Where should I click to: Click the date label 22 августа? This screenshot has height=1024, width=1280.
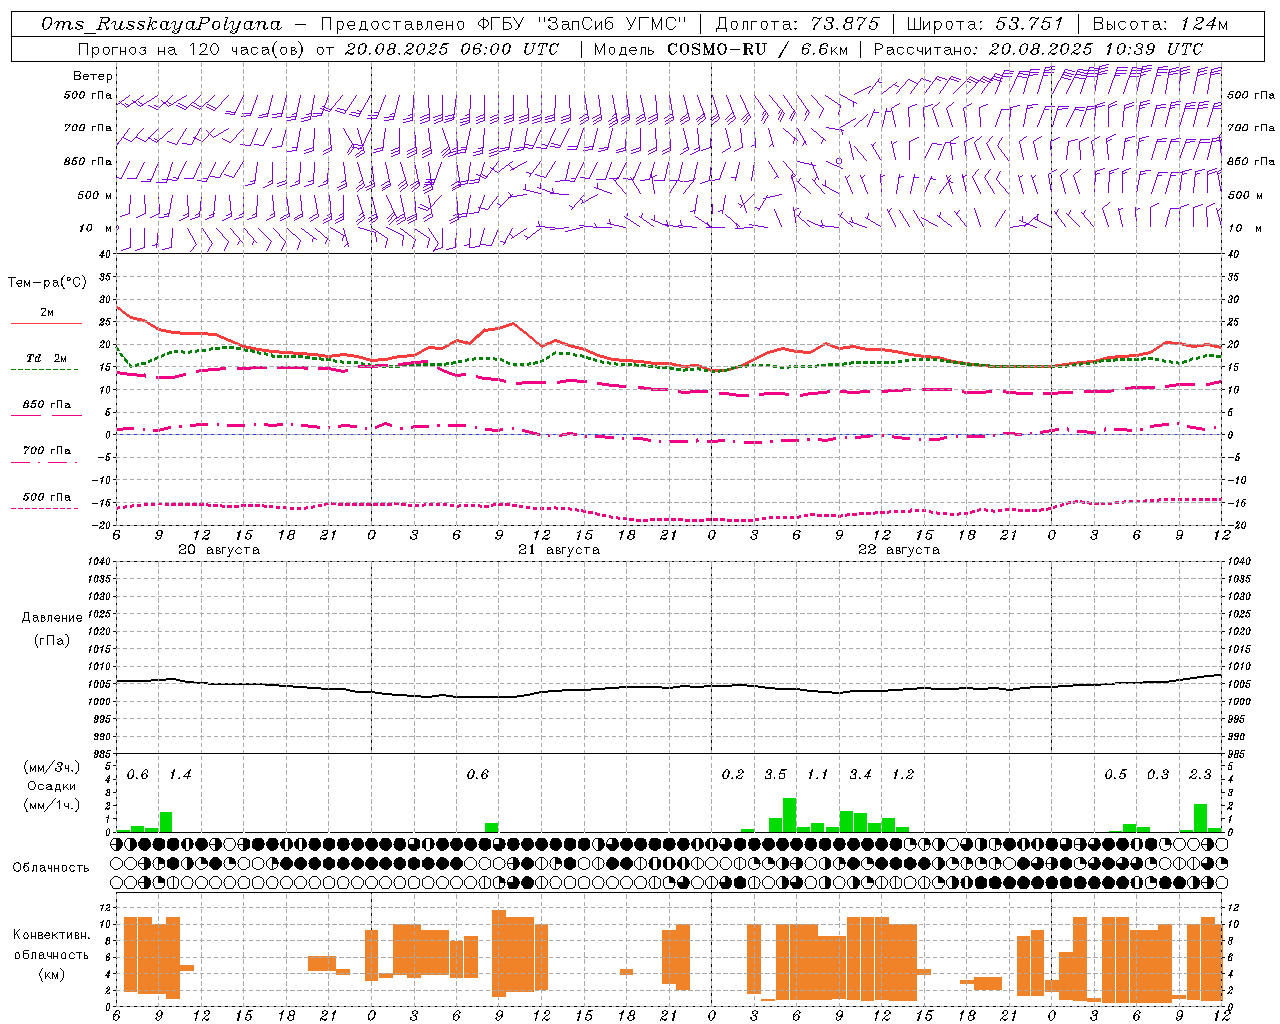point(899,550)
